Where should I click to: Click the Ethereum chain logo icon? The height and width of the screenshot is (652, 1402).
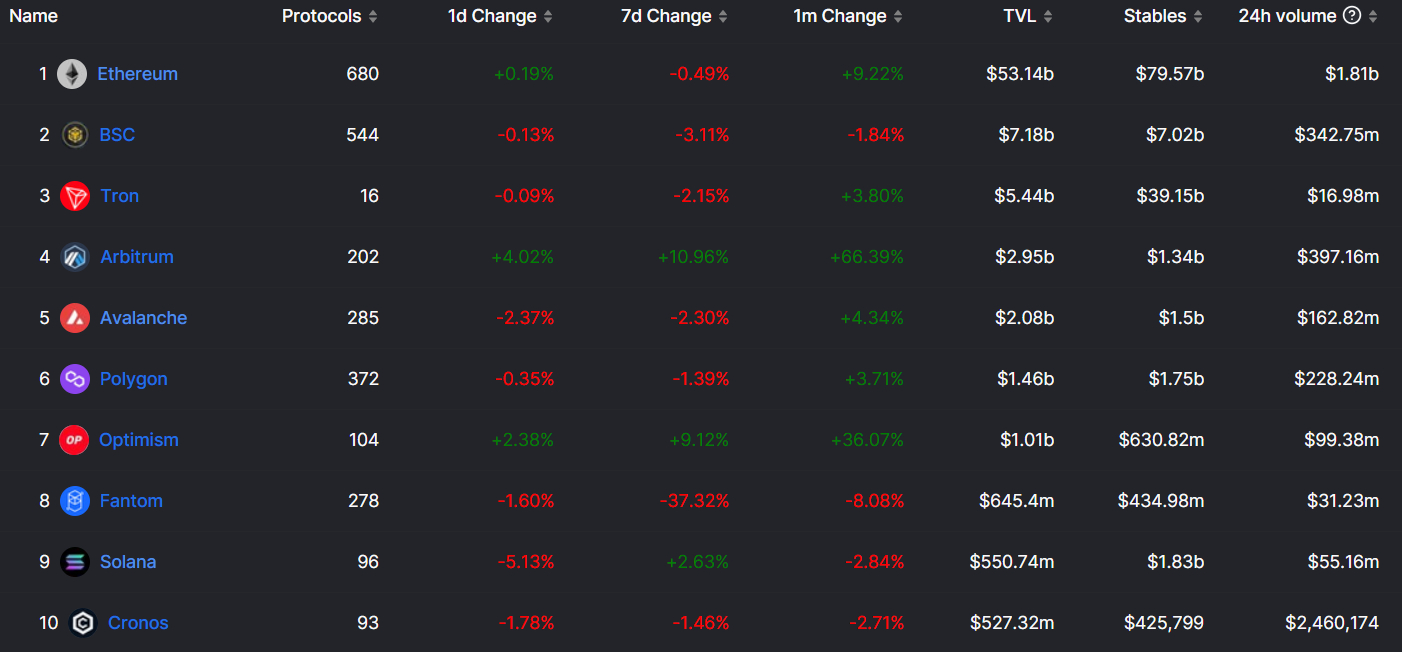[x=72, y=74]
